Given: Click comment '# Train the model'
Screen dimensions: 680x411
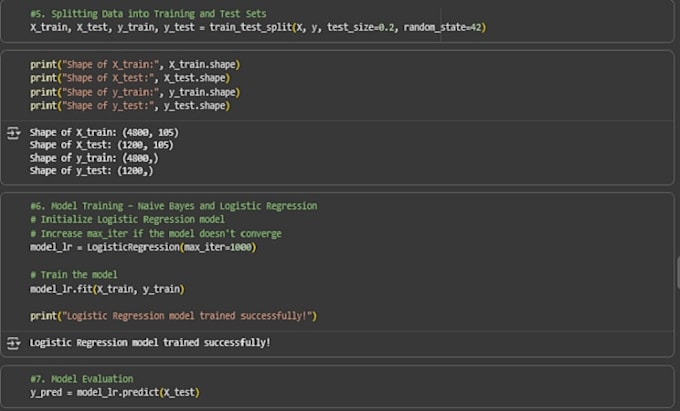Looking at the screenshot, I should pos(74,275).
